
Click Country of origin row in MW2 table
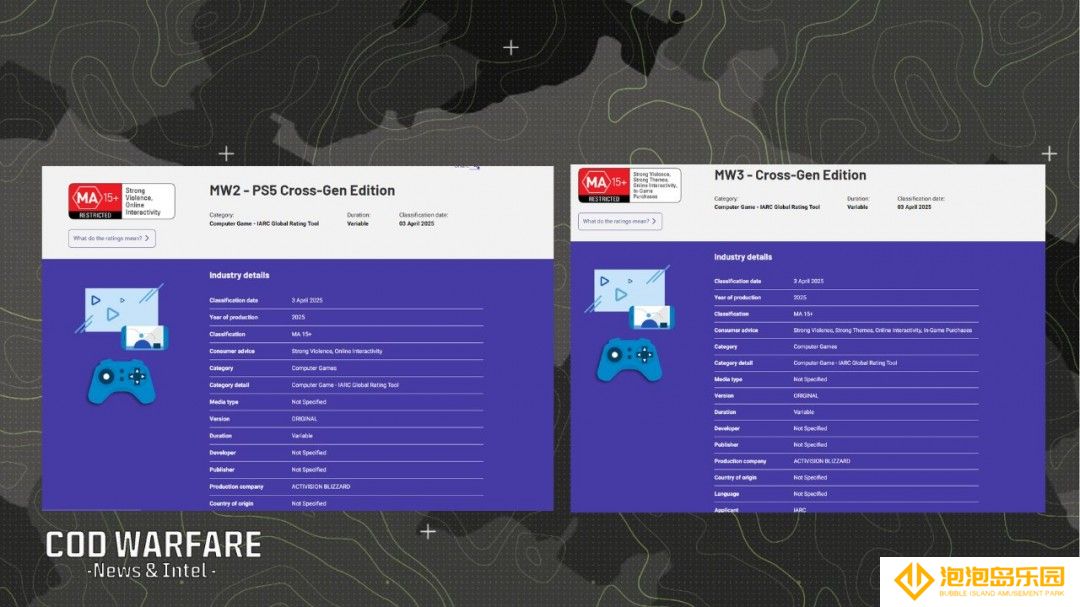[346, 504]
